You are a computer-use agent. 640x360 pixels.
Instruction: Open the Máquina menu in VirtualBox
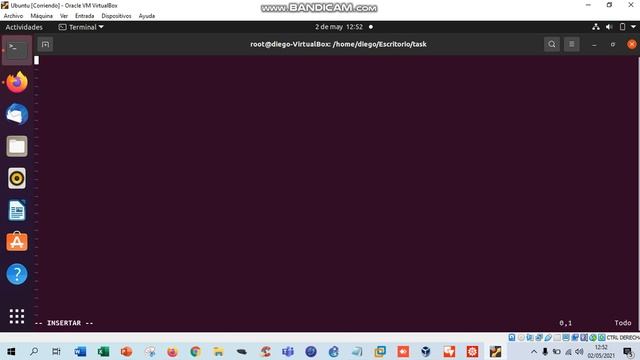tap(42, 16)
